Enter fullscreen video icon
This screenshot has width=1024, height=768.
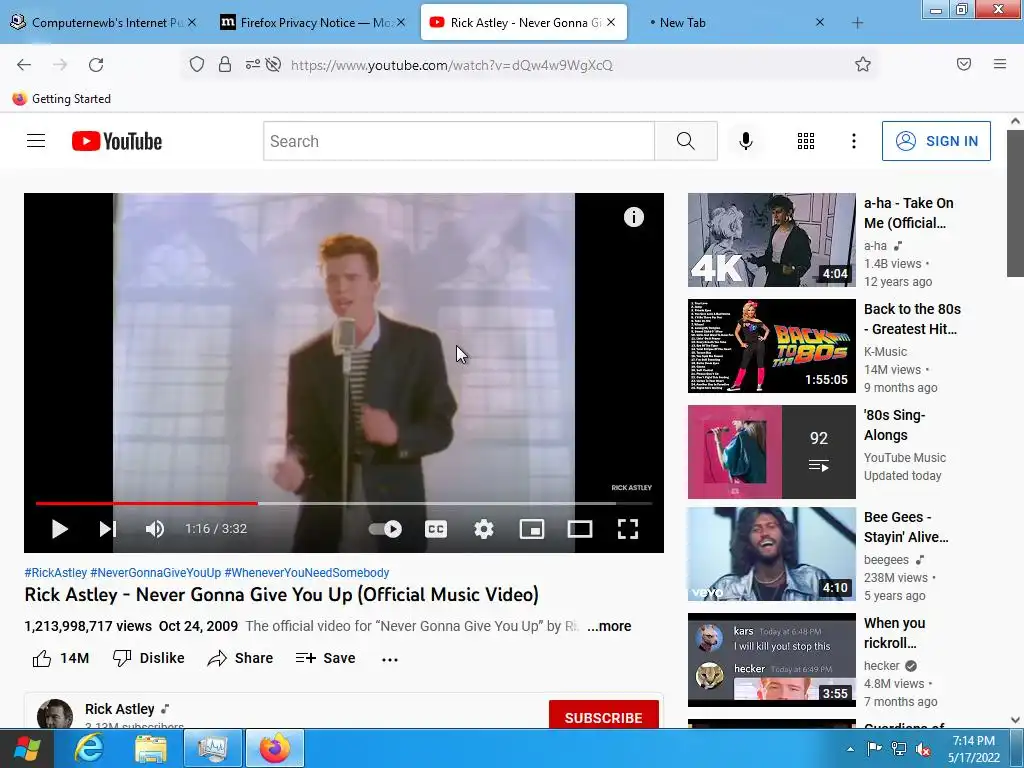tap(628, 529)
